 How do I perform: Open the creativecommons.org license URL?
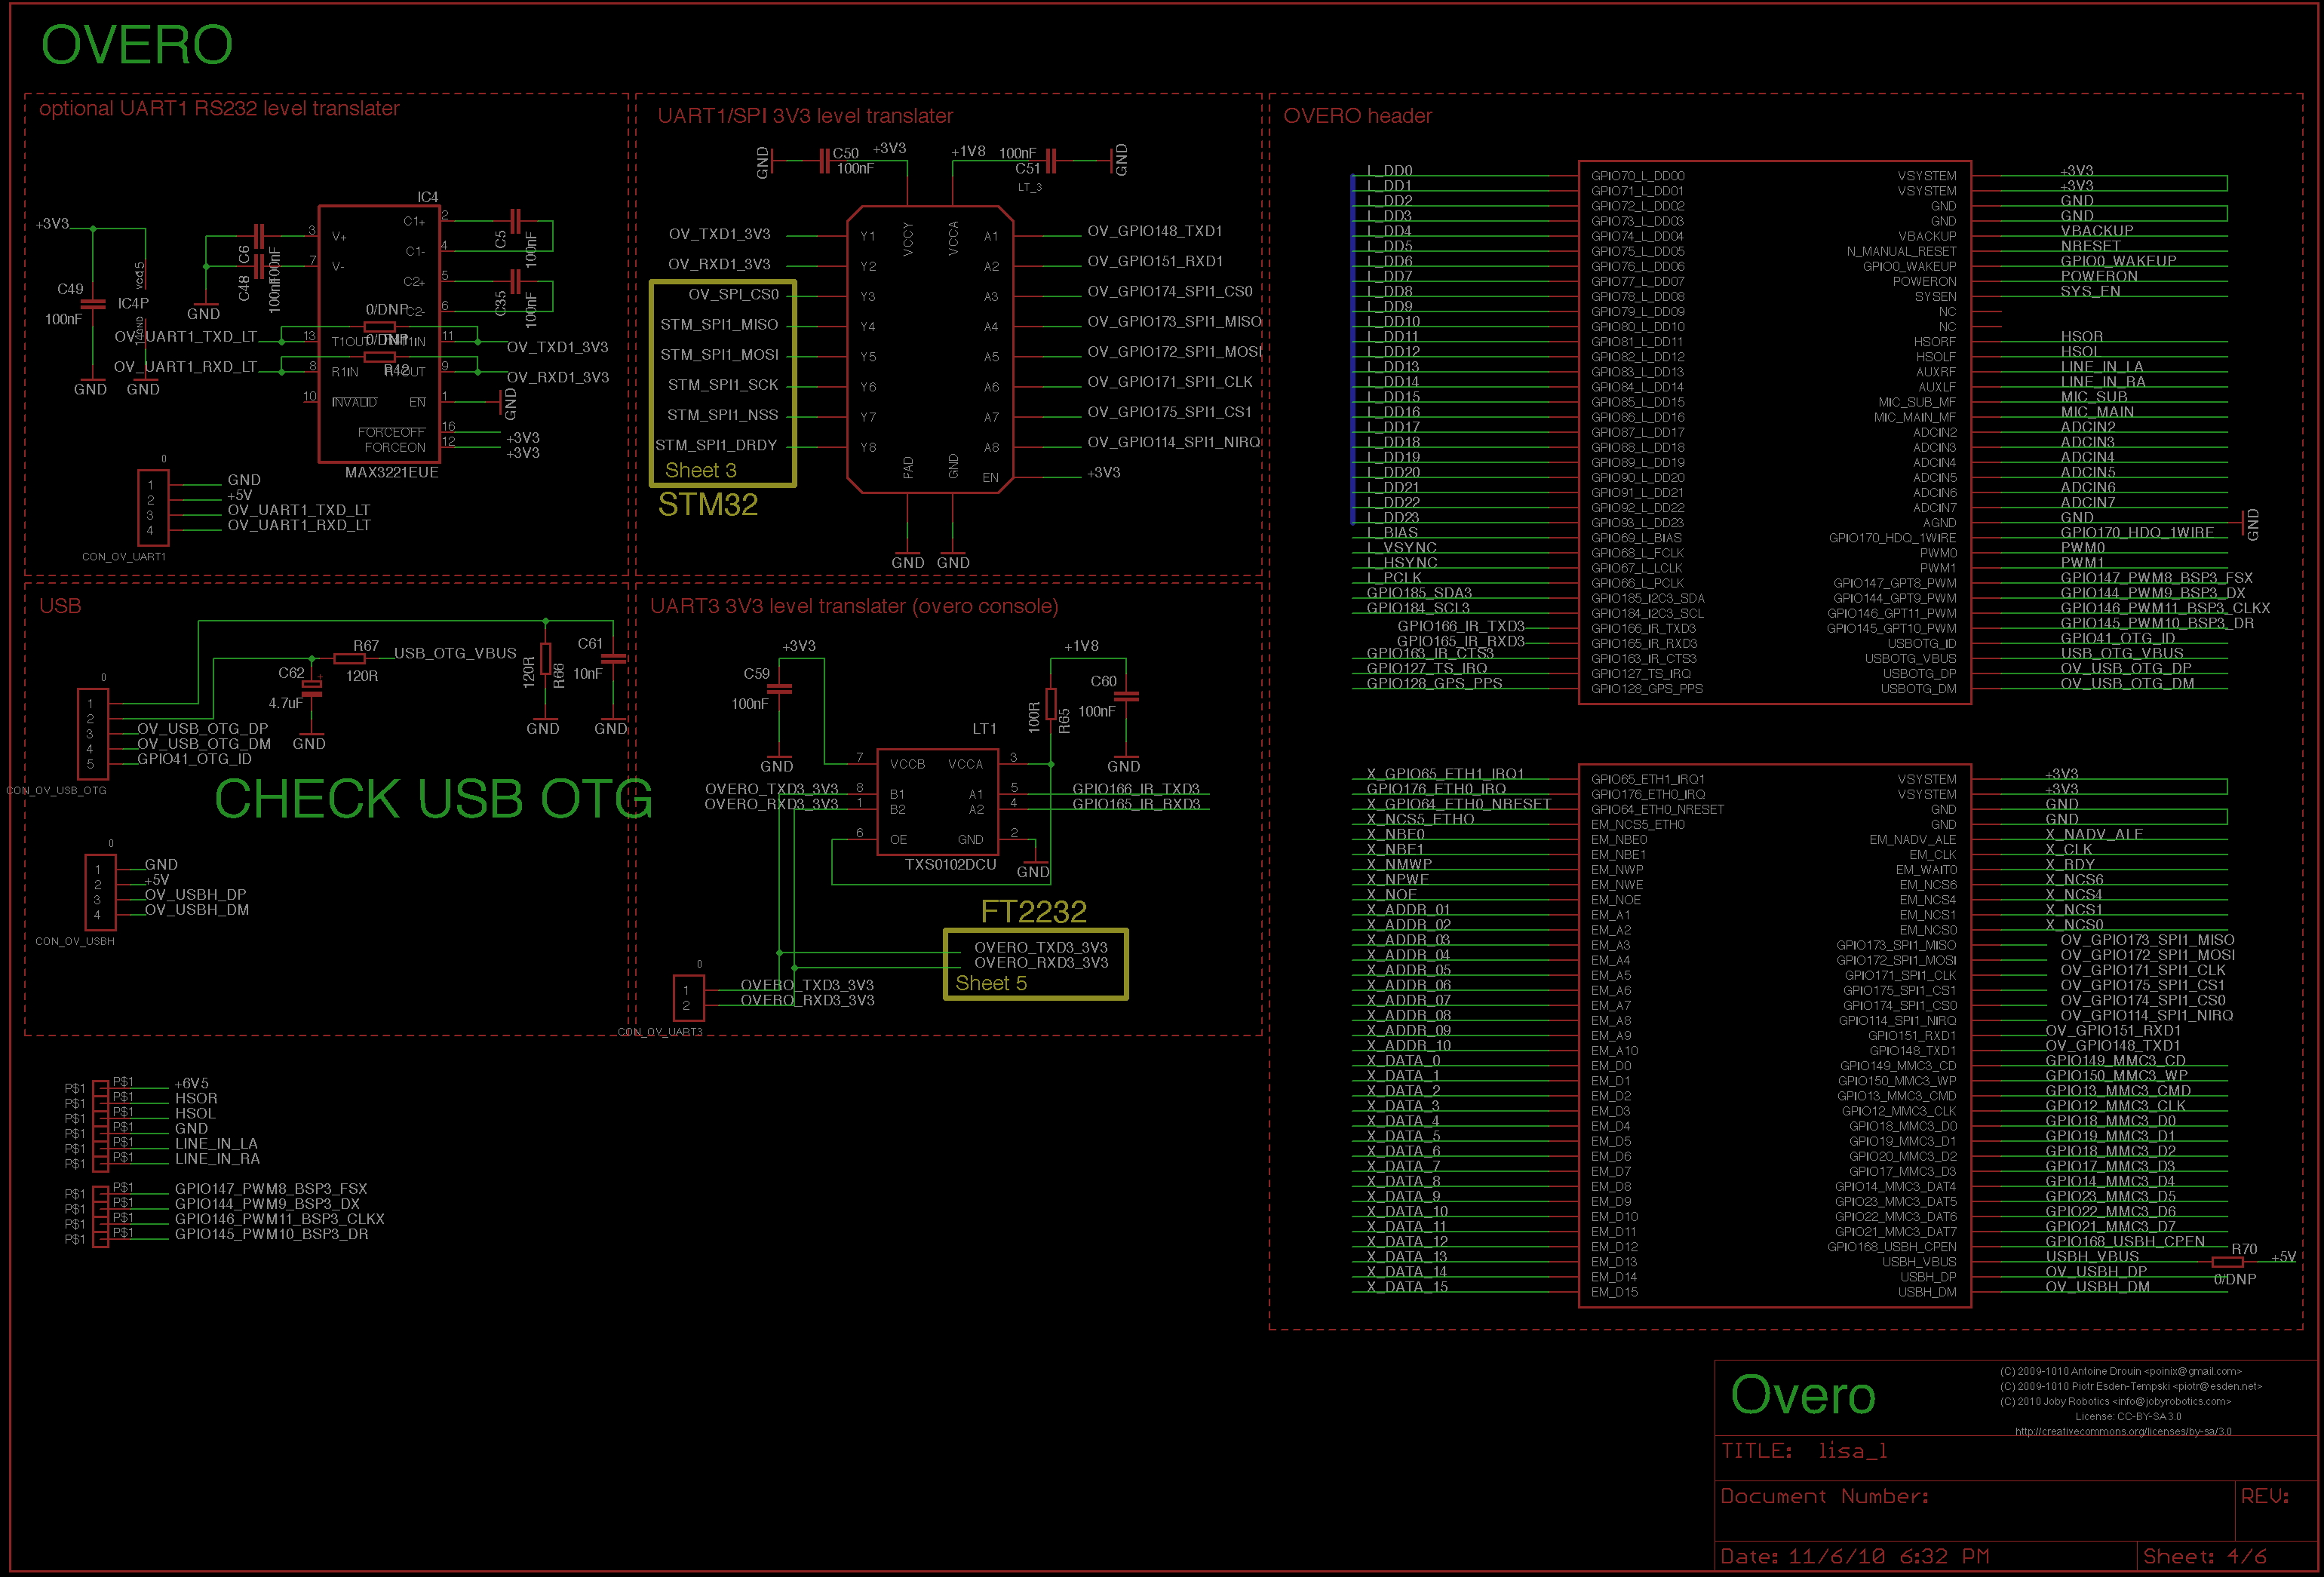2123,1431
